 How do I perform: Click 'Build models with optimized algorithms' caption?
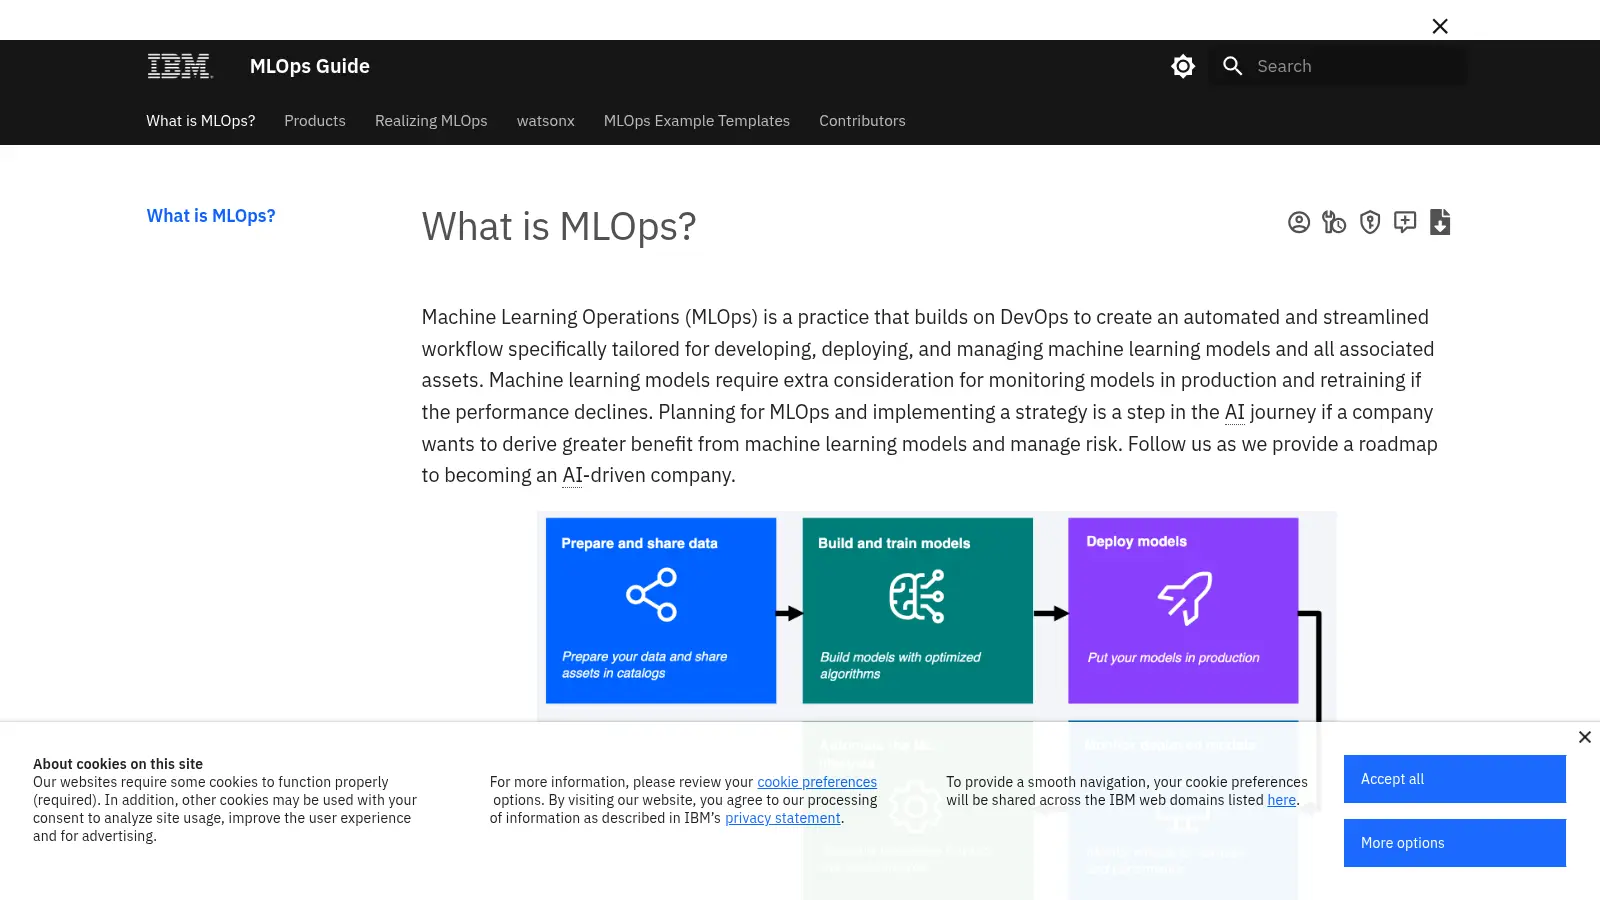click(x=900, y=665)
